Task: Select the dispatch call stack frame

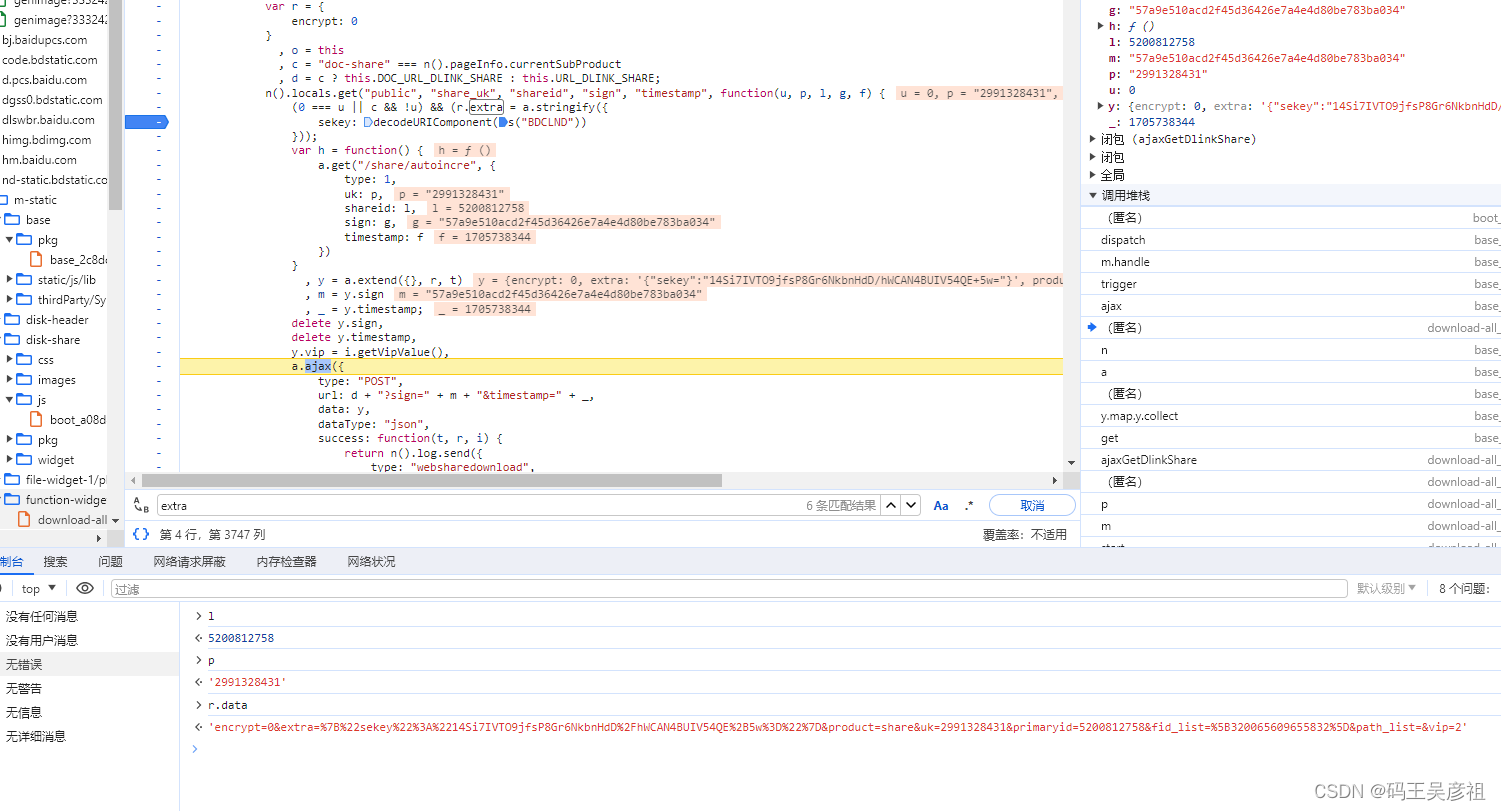Action: pyautogui.click(x=1291, y=240)
